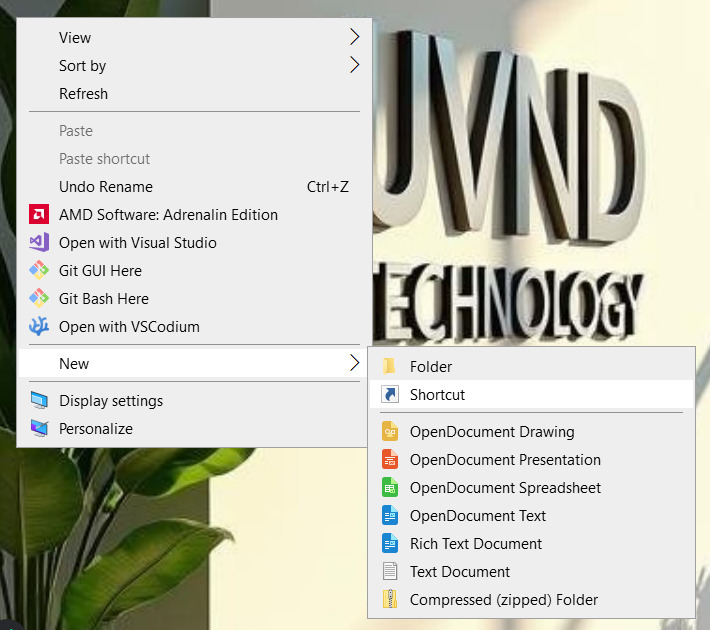
Task: Select Undo Rename in context menu
Action: click(194, 187)
